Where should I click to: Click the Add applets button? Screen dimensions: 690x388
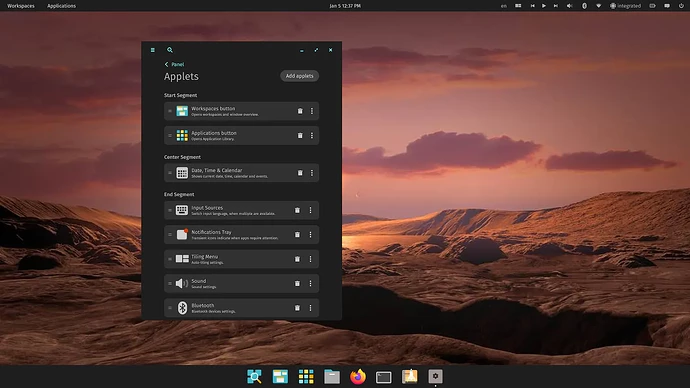pos(300,76)
